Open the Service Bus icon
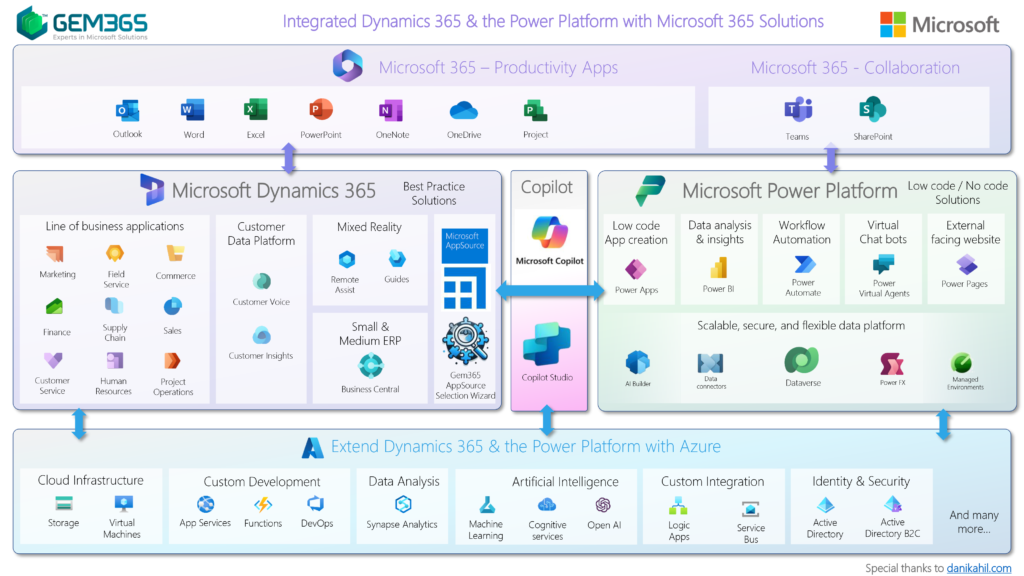The width and height of the screenshot is (1024, 576). coord(750,509)
